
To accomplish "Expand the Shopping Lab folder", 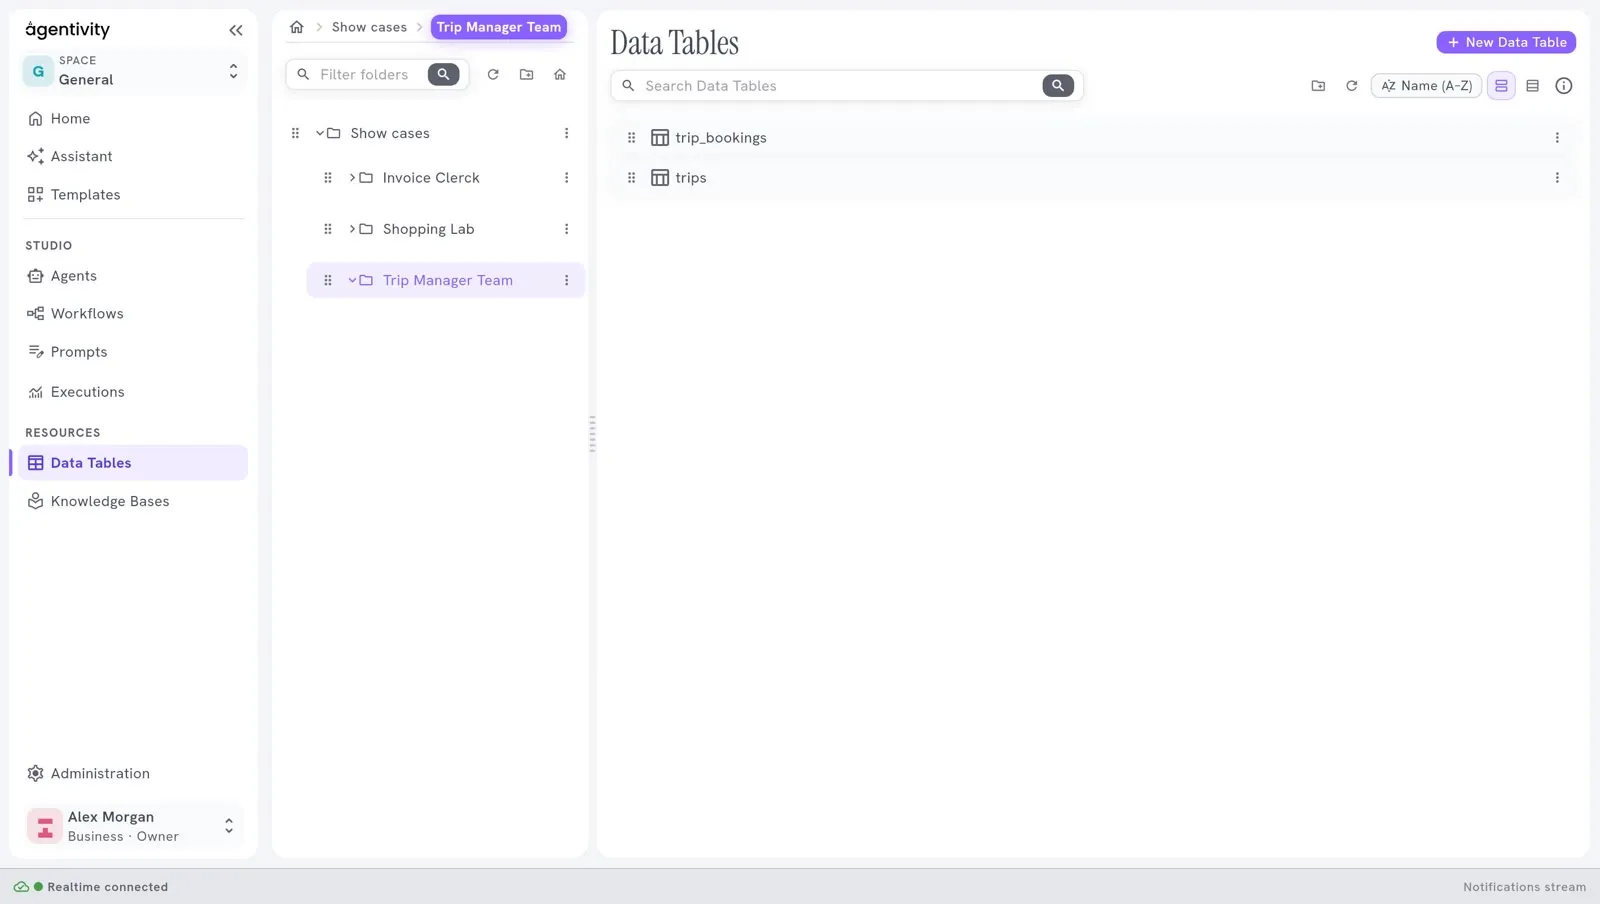I will (x=352, y=229).
